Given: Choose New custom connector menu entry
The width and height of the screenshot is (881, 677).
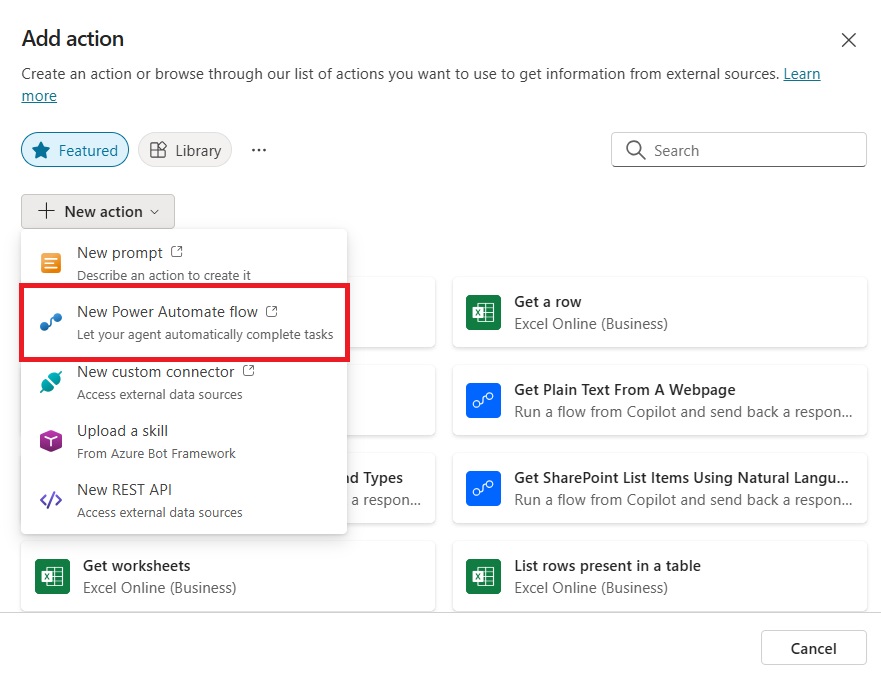Looking at the screenshot, I should (184, 383).
